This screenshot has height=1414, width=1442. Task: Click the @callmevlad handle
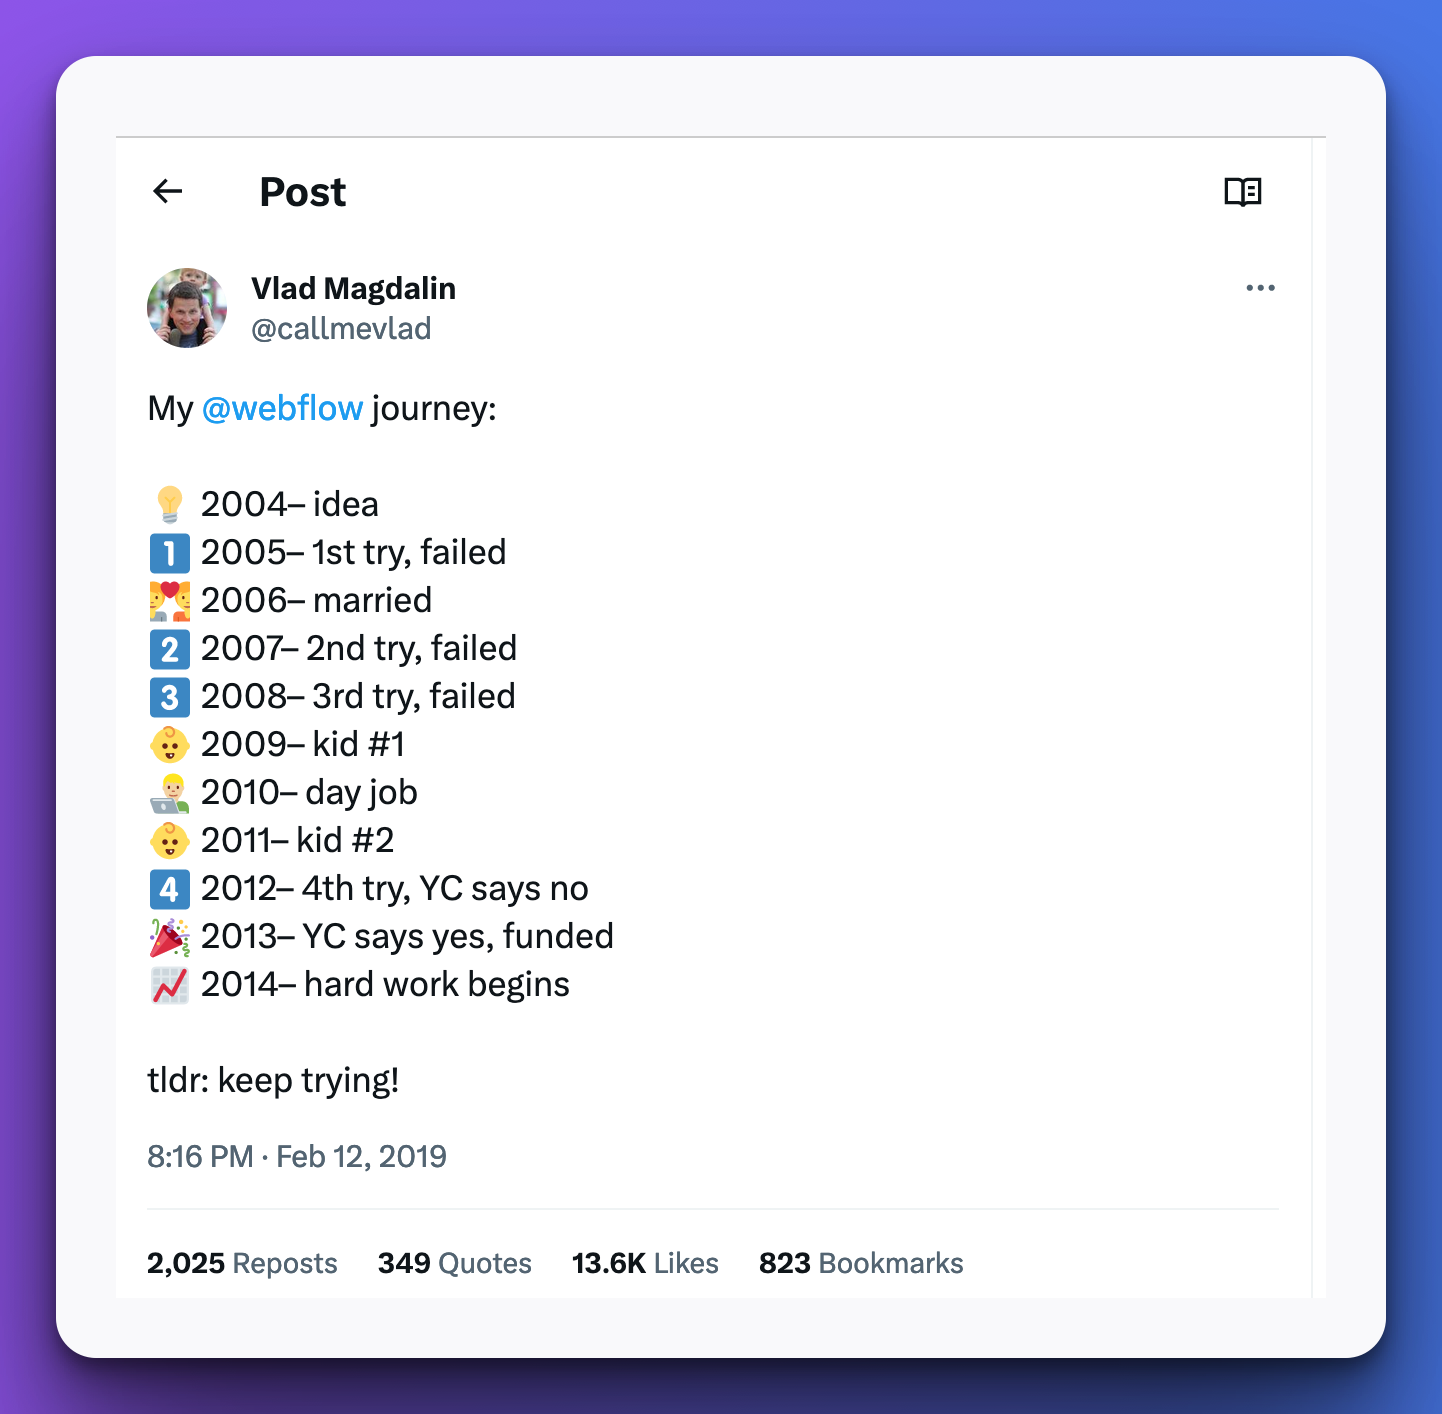click(341, 328)
